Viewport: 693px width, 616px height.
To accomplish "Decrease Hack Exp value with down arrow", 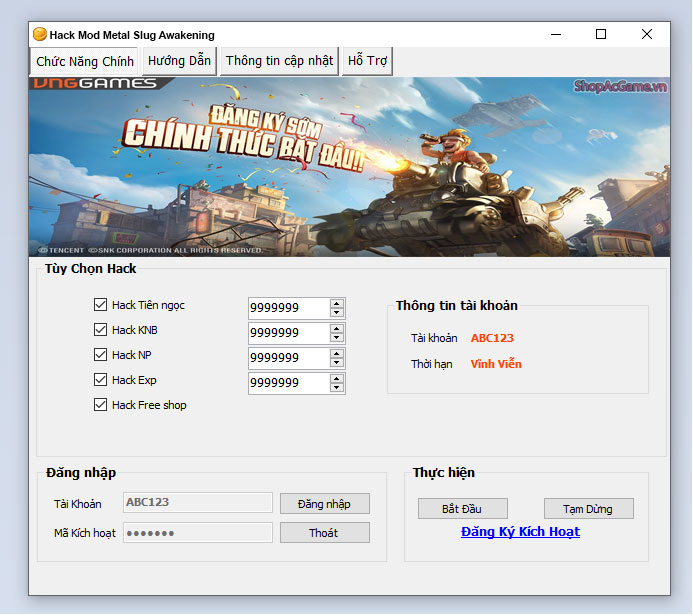I will 337,388.
